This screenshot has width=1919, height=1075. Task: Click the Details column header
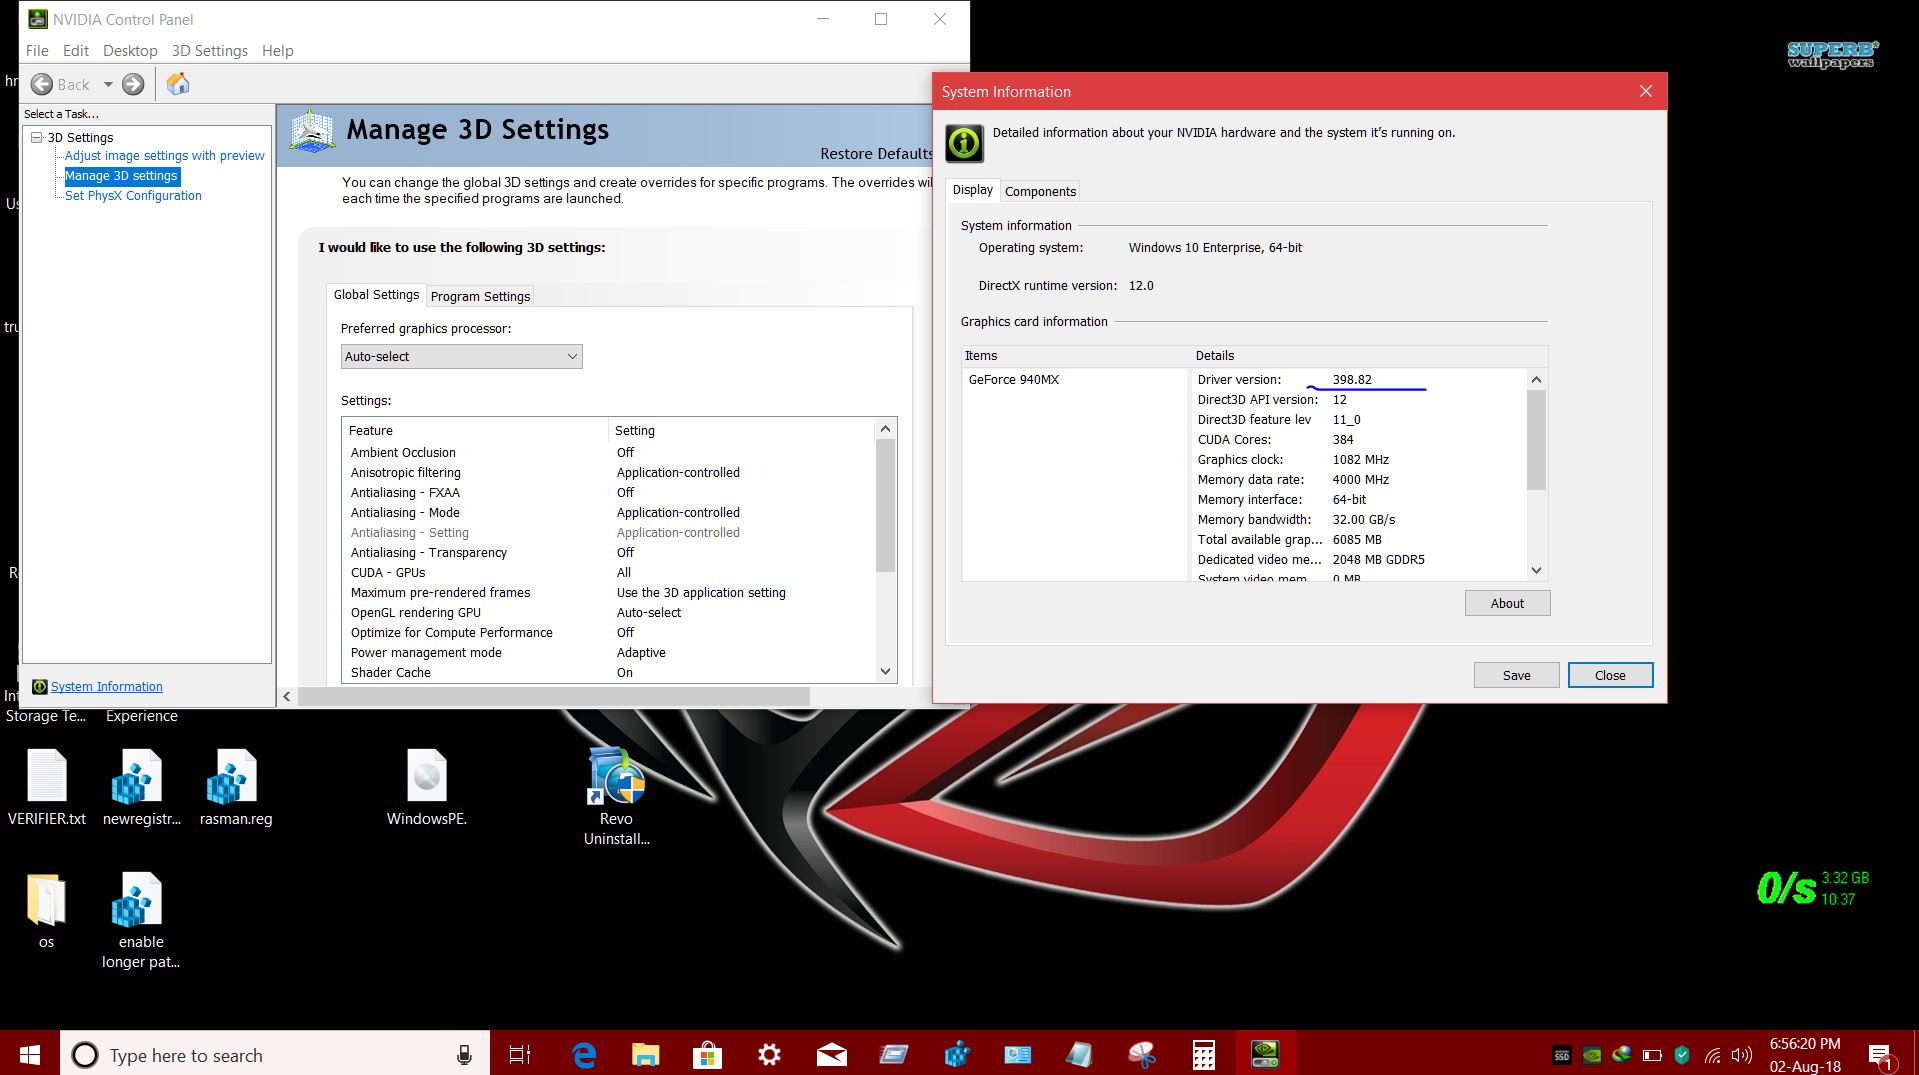[x=1370, y=356]
